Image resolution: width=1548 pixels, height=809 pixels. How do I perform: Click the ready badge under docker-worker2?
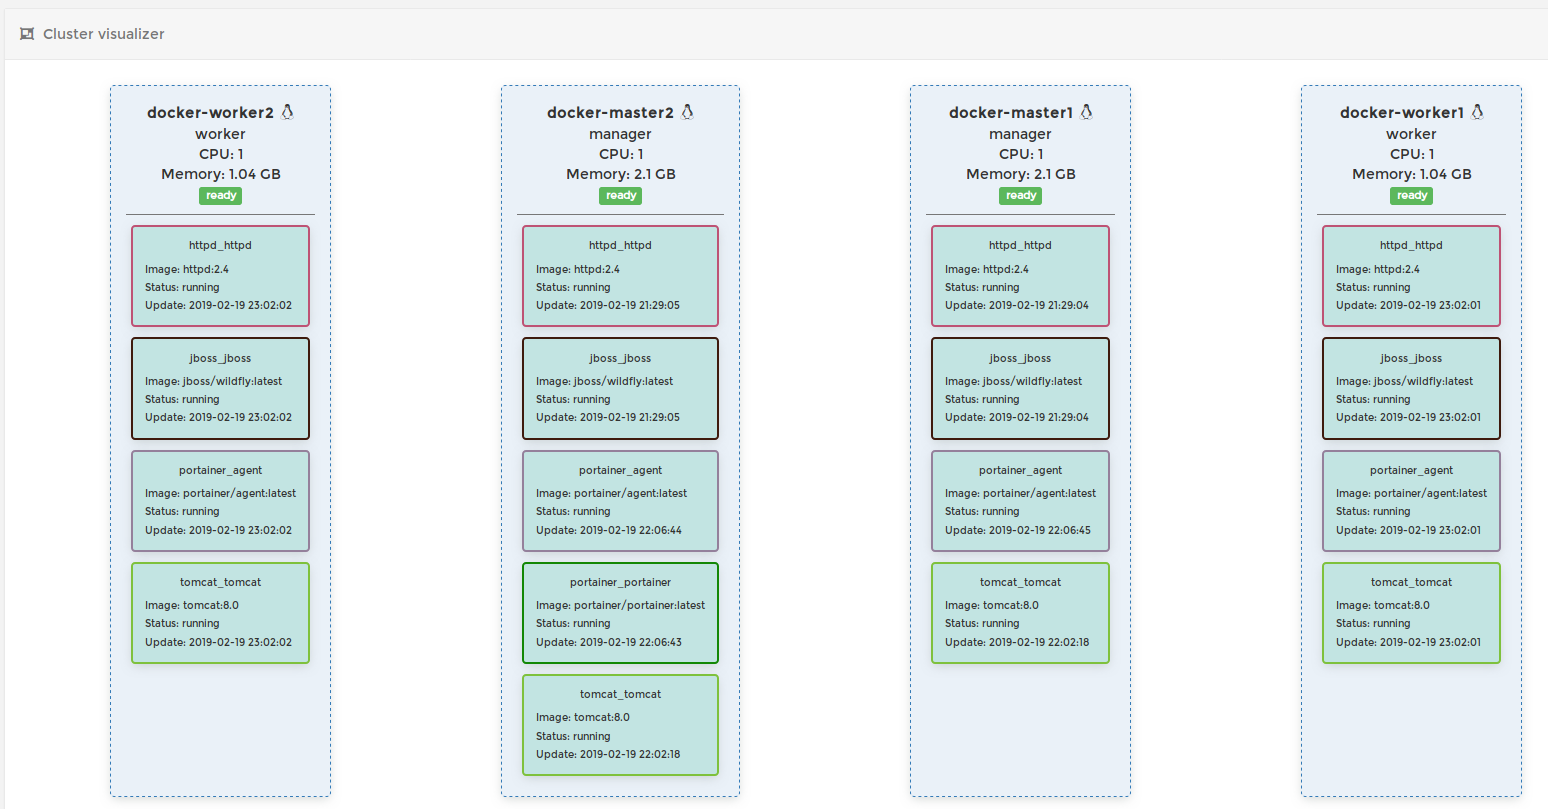(x=221, y=196)
